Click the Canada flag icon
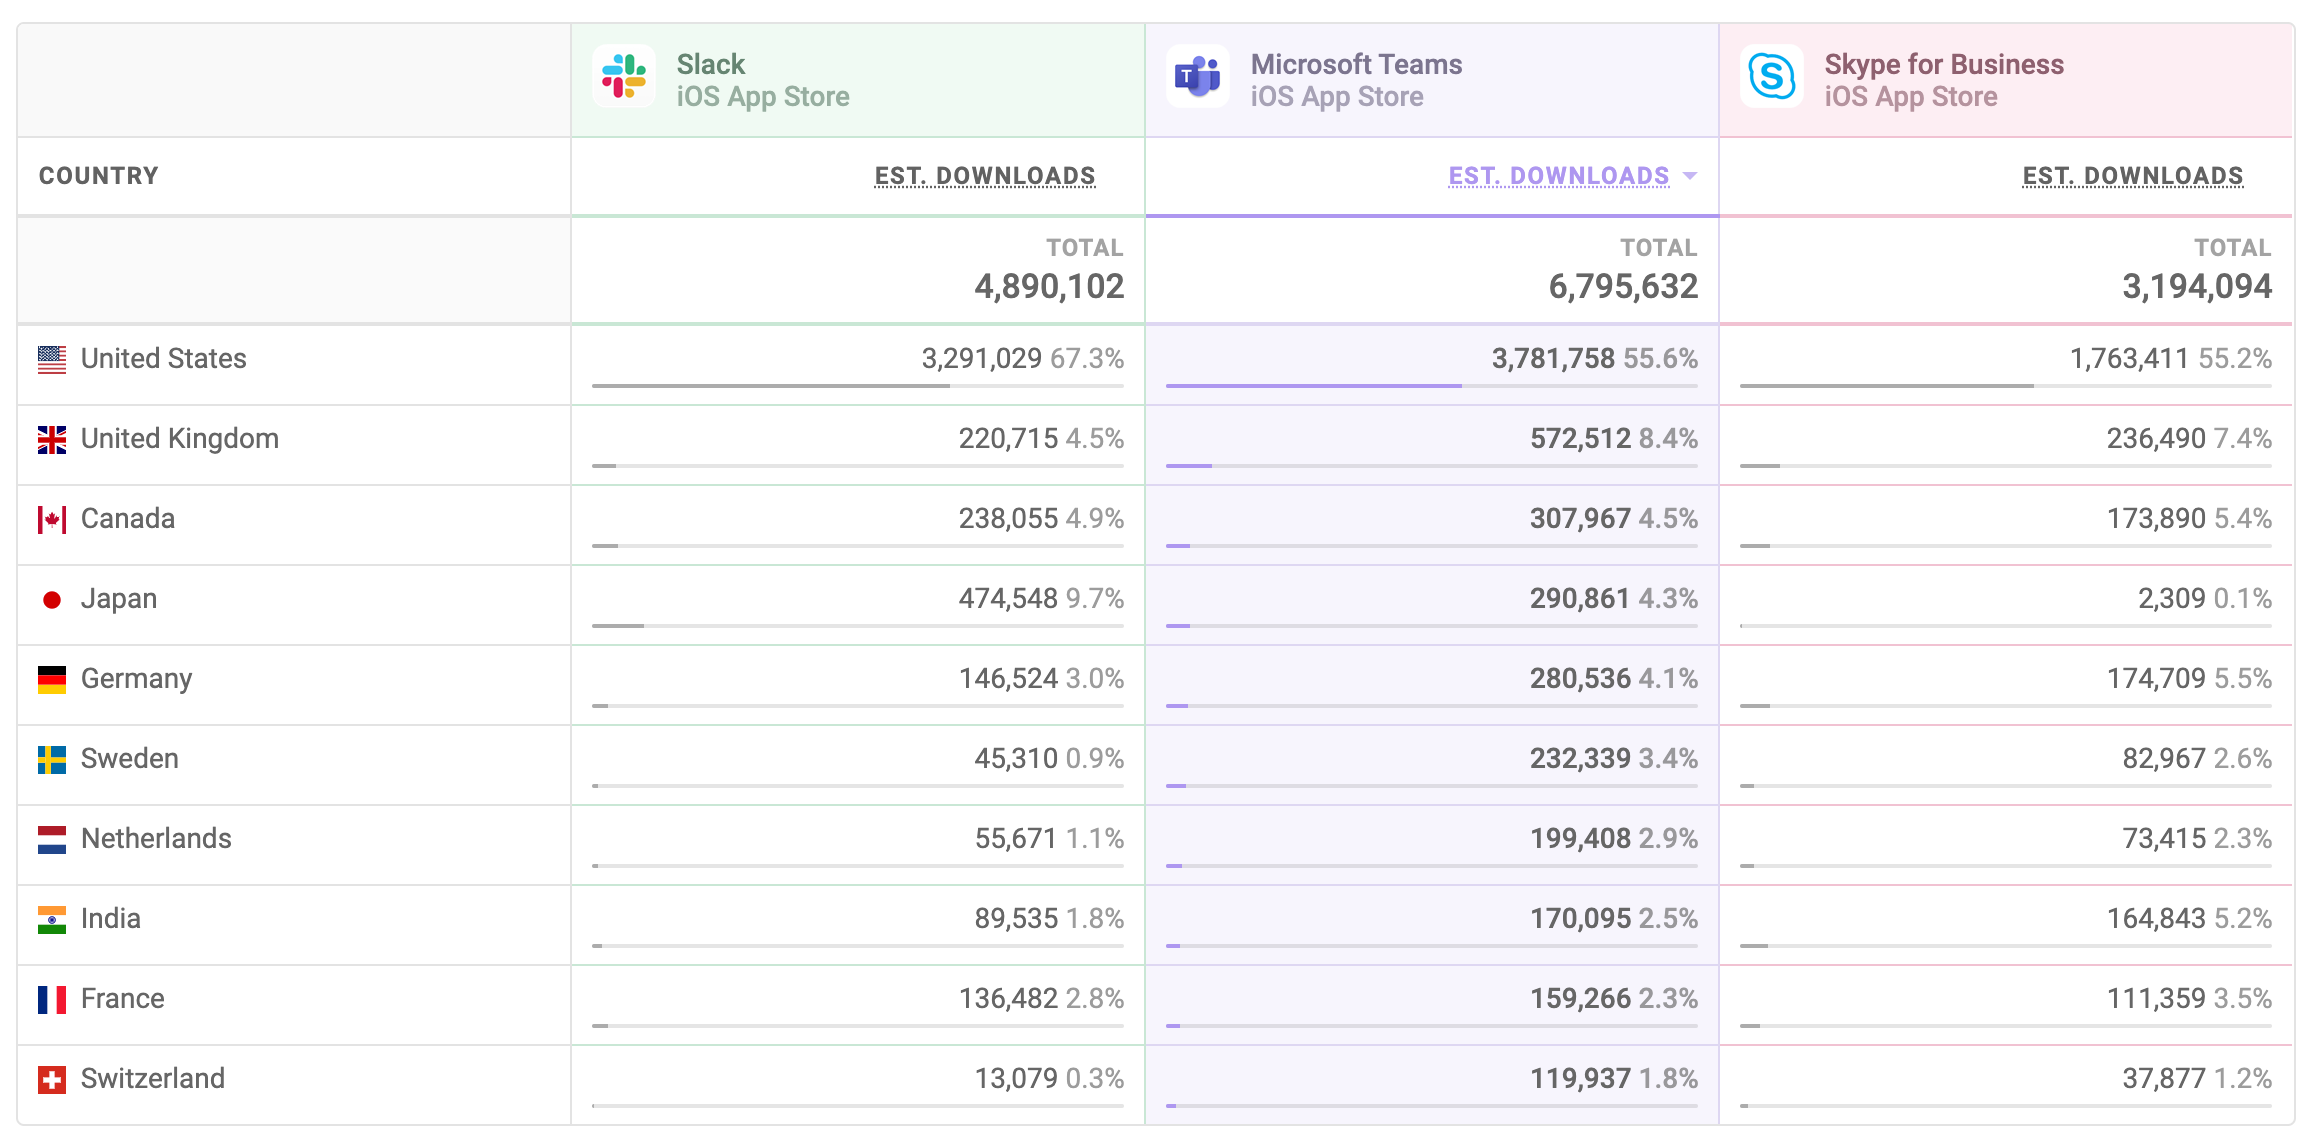This screenshot has width=2310, height=1146. click(52, 519)
